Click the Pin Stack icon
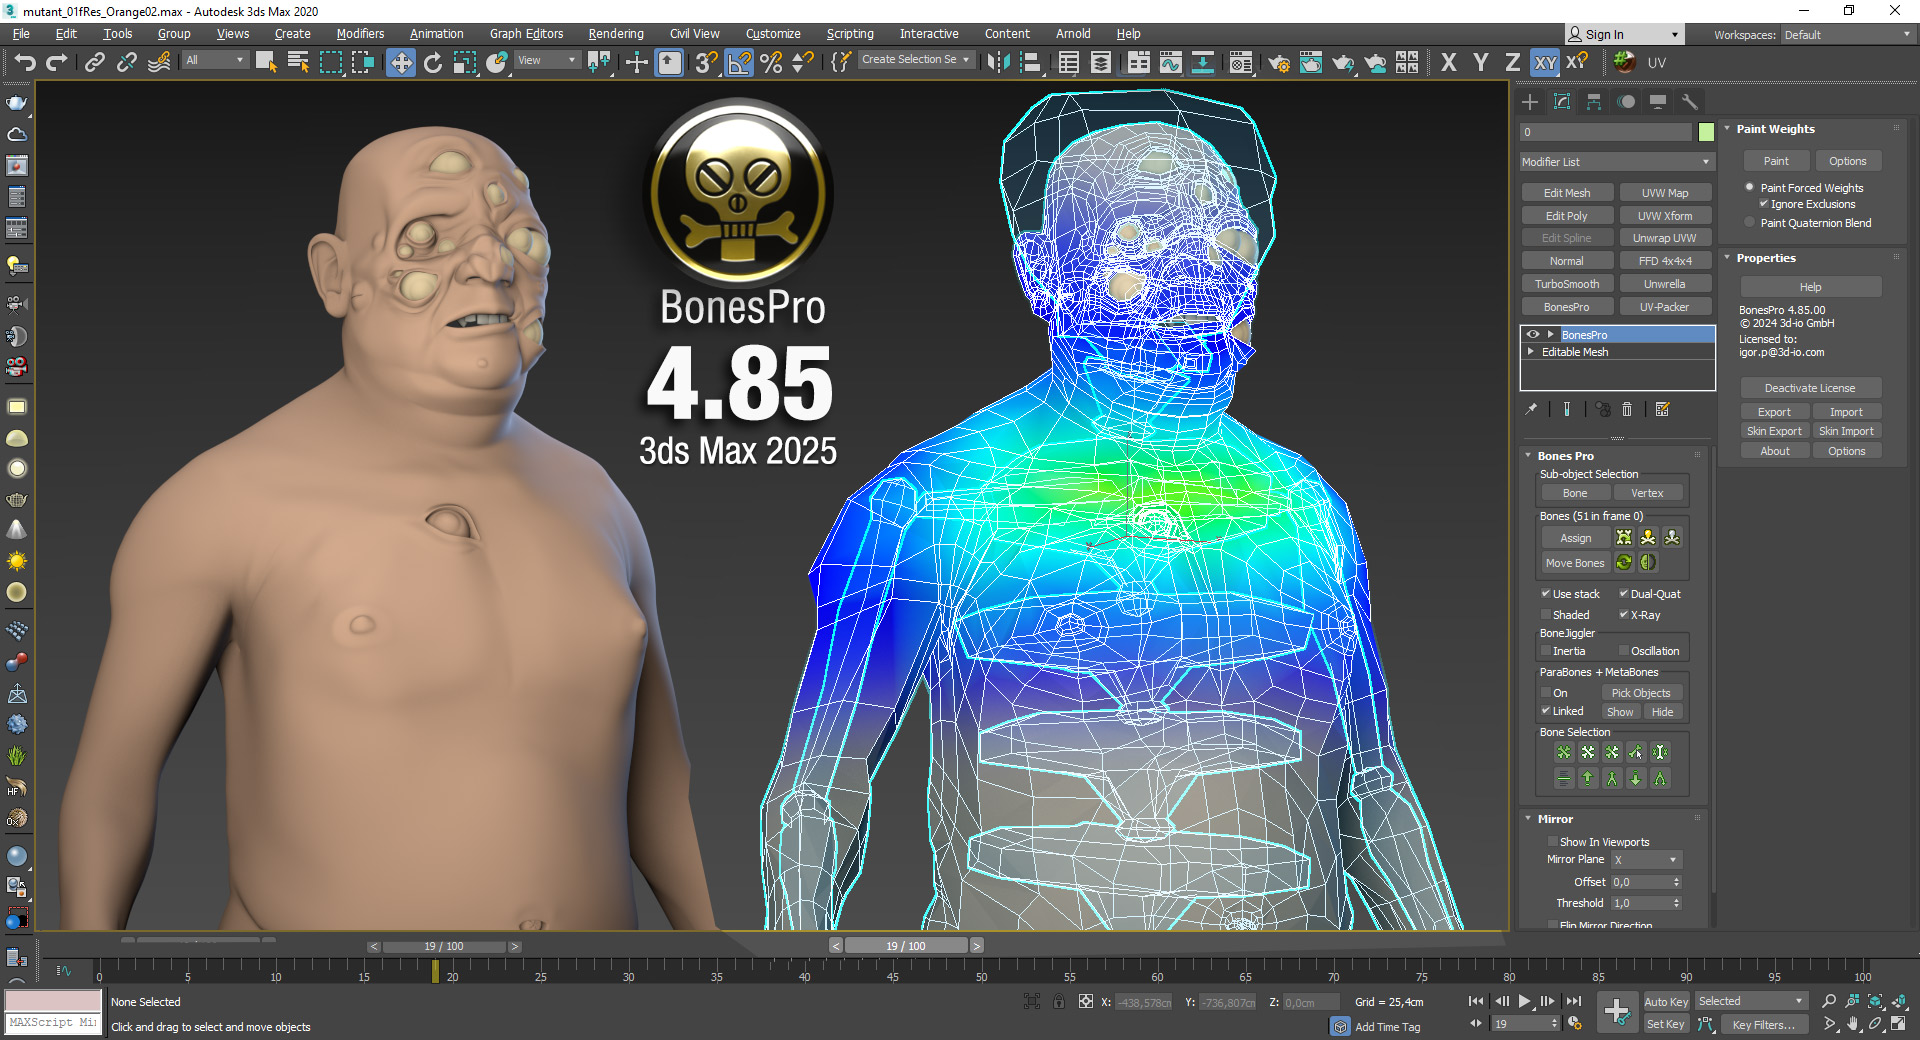This screenshot has width=1920, height=1040. click(1531, 409)
